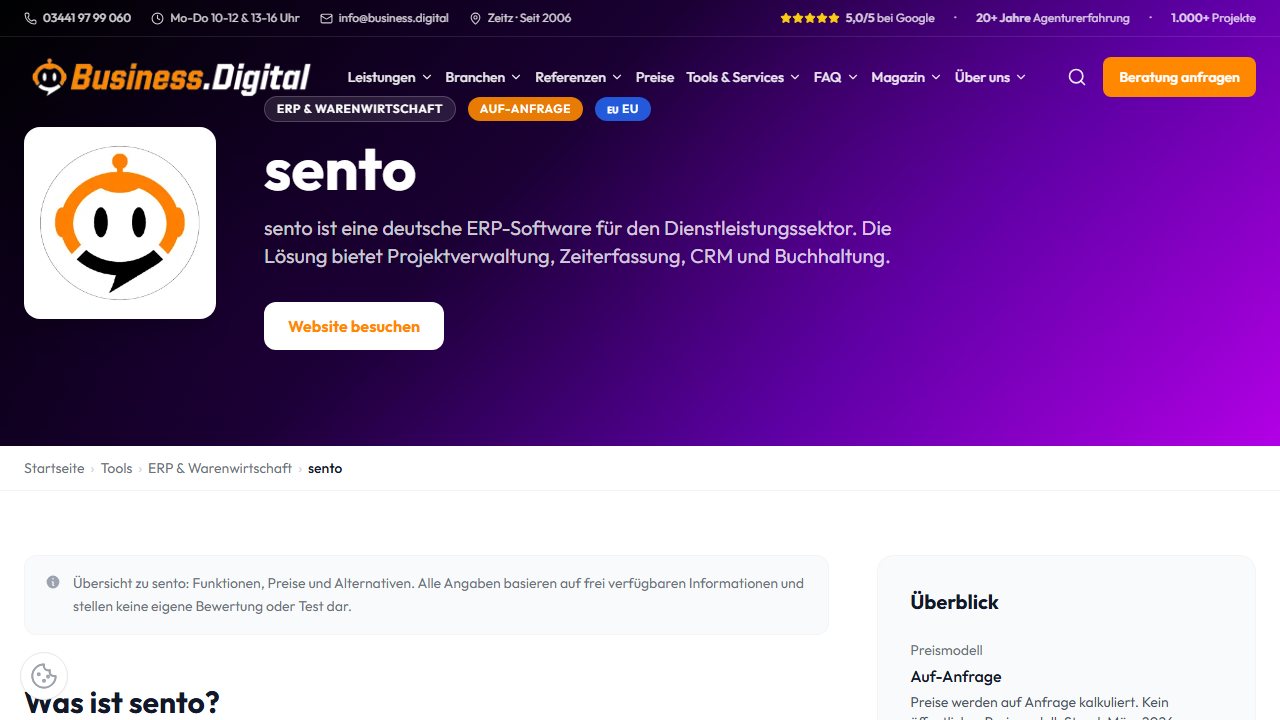This screenshot has width=1280, height=720.
Task: Click the Website besuchen button
Action: pos(354,326)
